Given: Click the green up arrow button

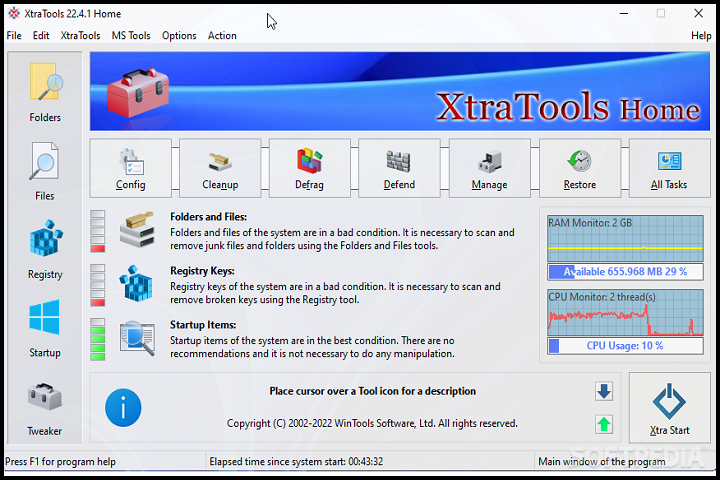Looking at the screenshot, I should (604, 424).
